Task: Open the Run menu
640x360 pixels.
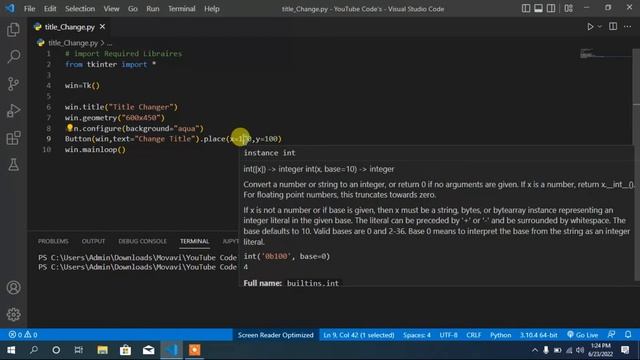Action: point(153,9)
